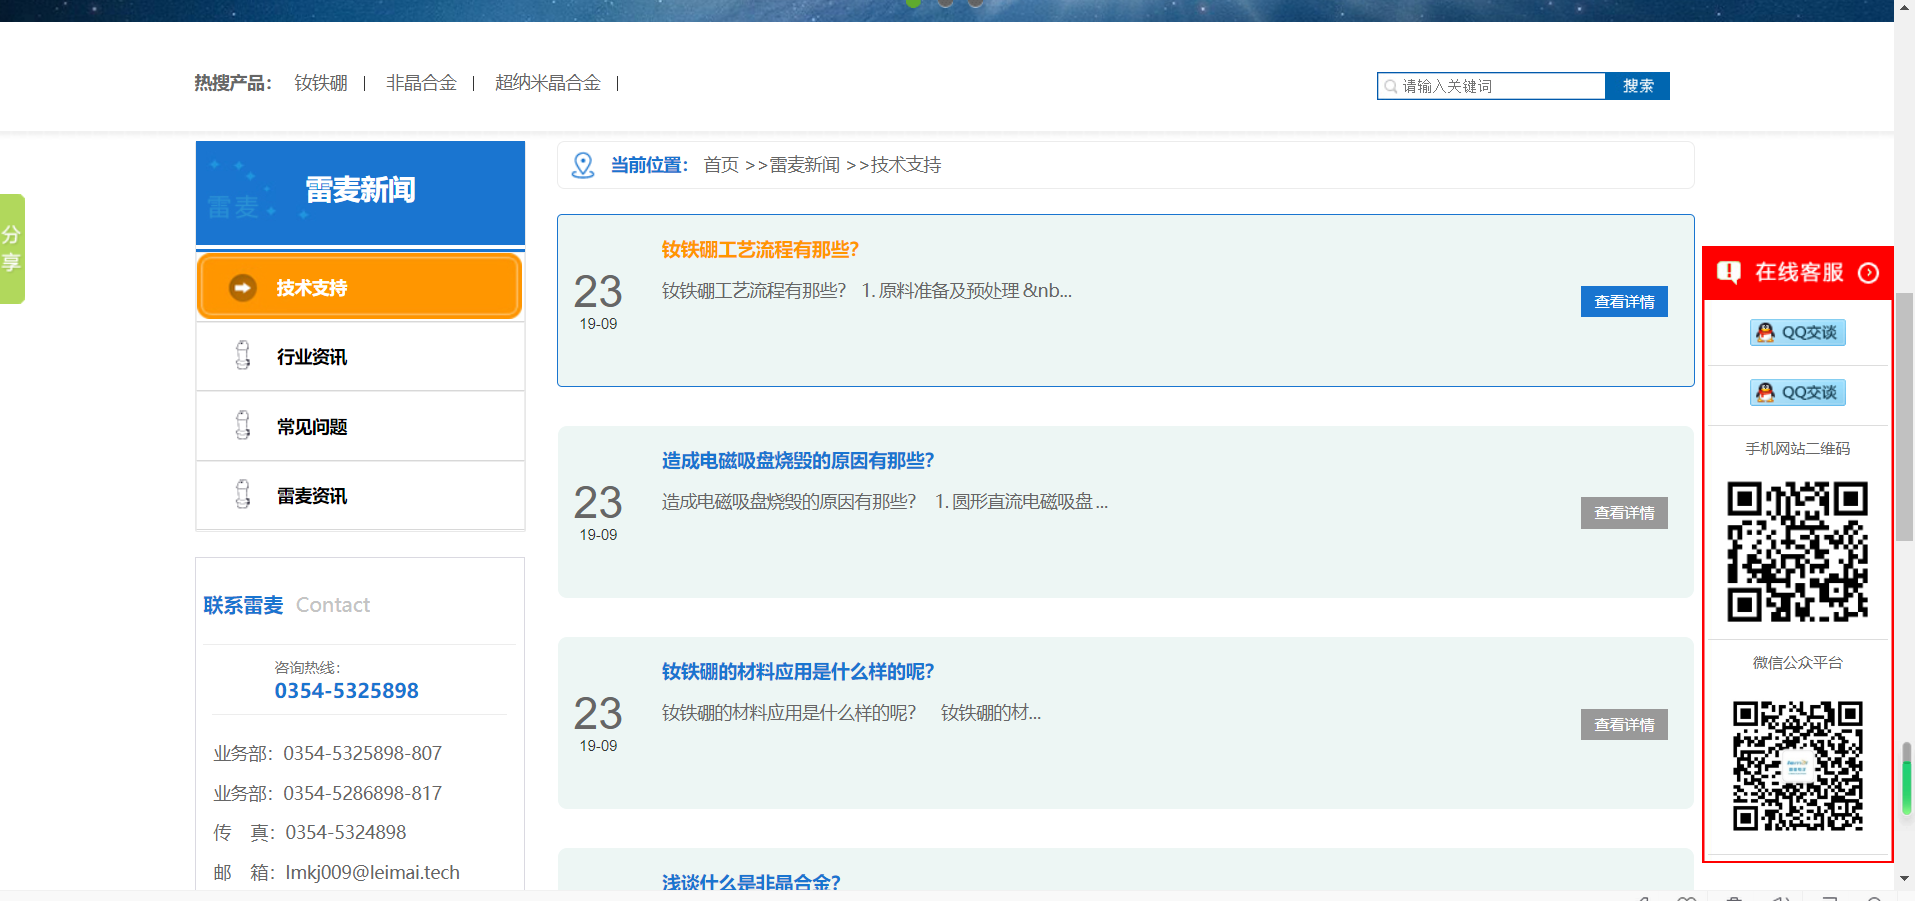Open the green 分享 share tab
1915x901 pixels.
pyautogui.click(x=12, y=248)
